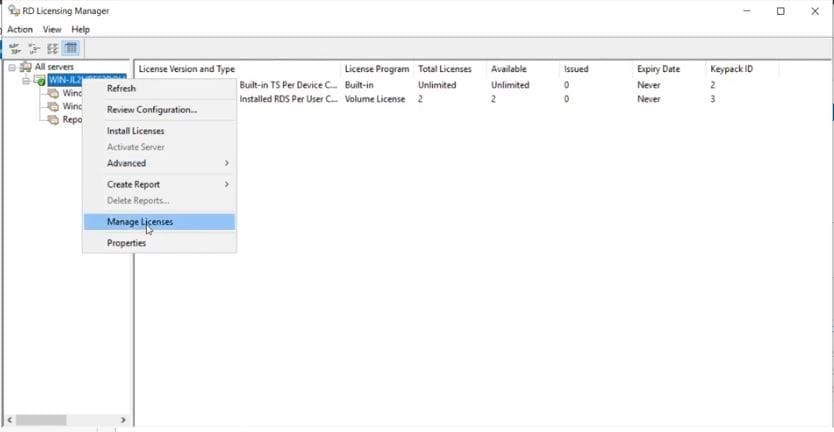Sort by the Expiry Date column header

(x=658, y=69)
